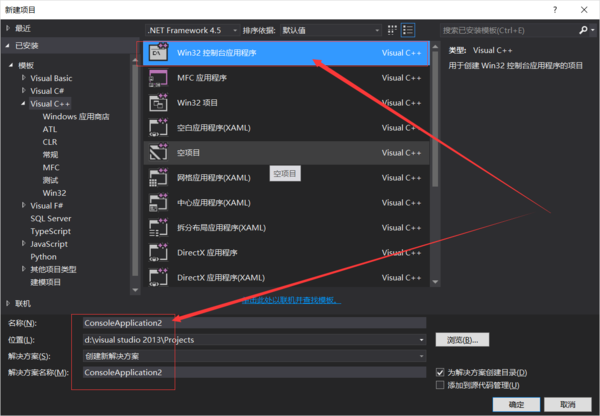The width and height of the screenshot is (600, 416).
Task: Expand the Visual F# tree node
Action: tap(24, 206)
